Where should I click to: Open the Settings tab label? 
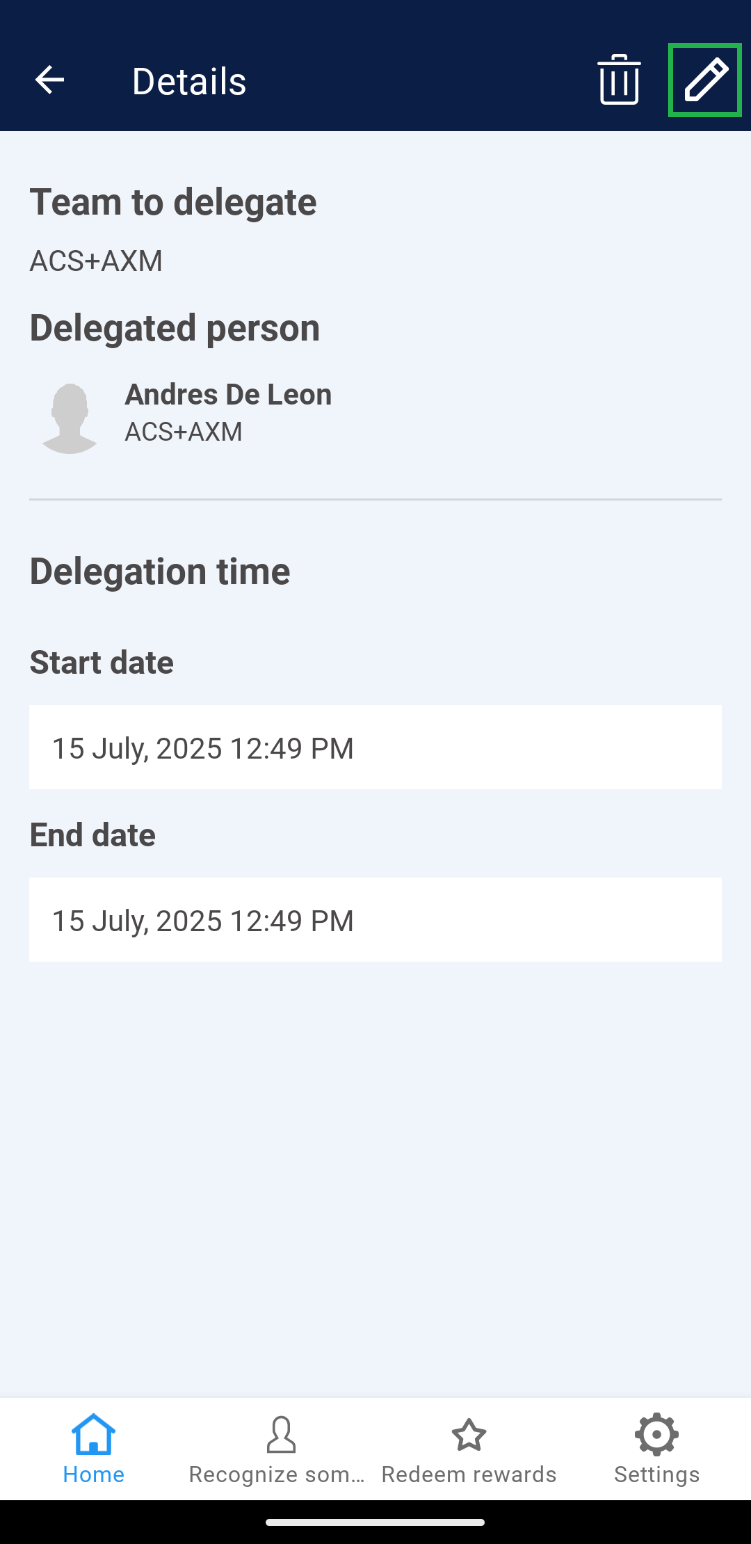tap(657, 1474)
